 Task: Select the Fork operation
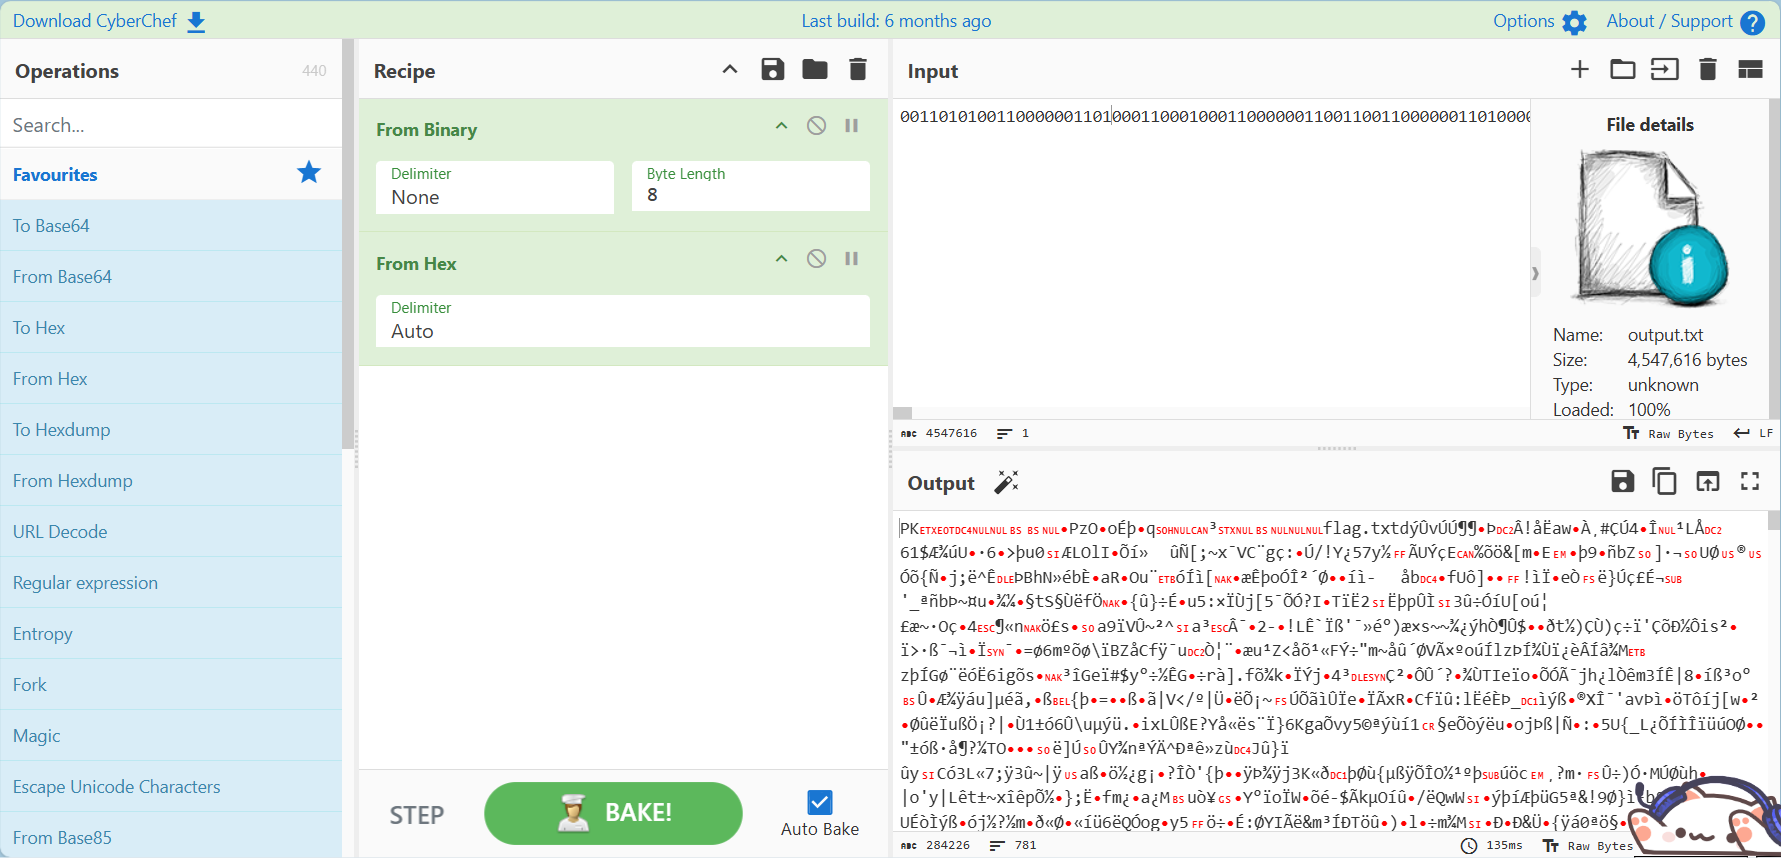point(171,685)
